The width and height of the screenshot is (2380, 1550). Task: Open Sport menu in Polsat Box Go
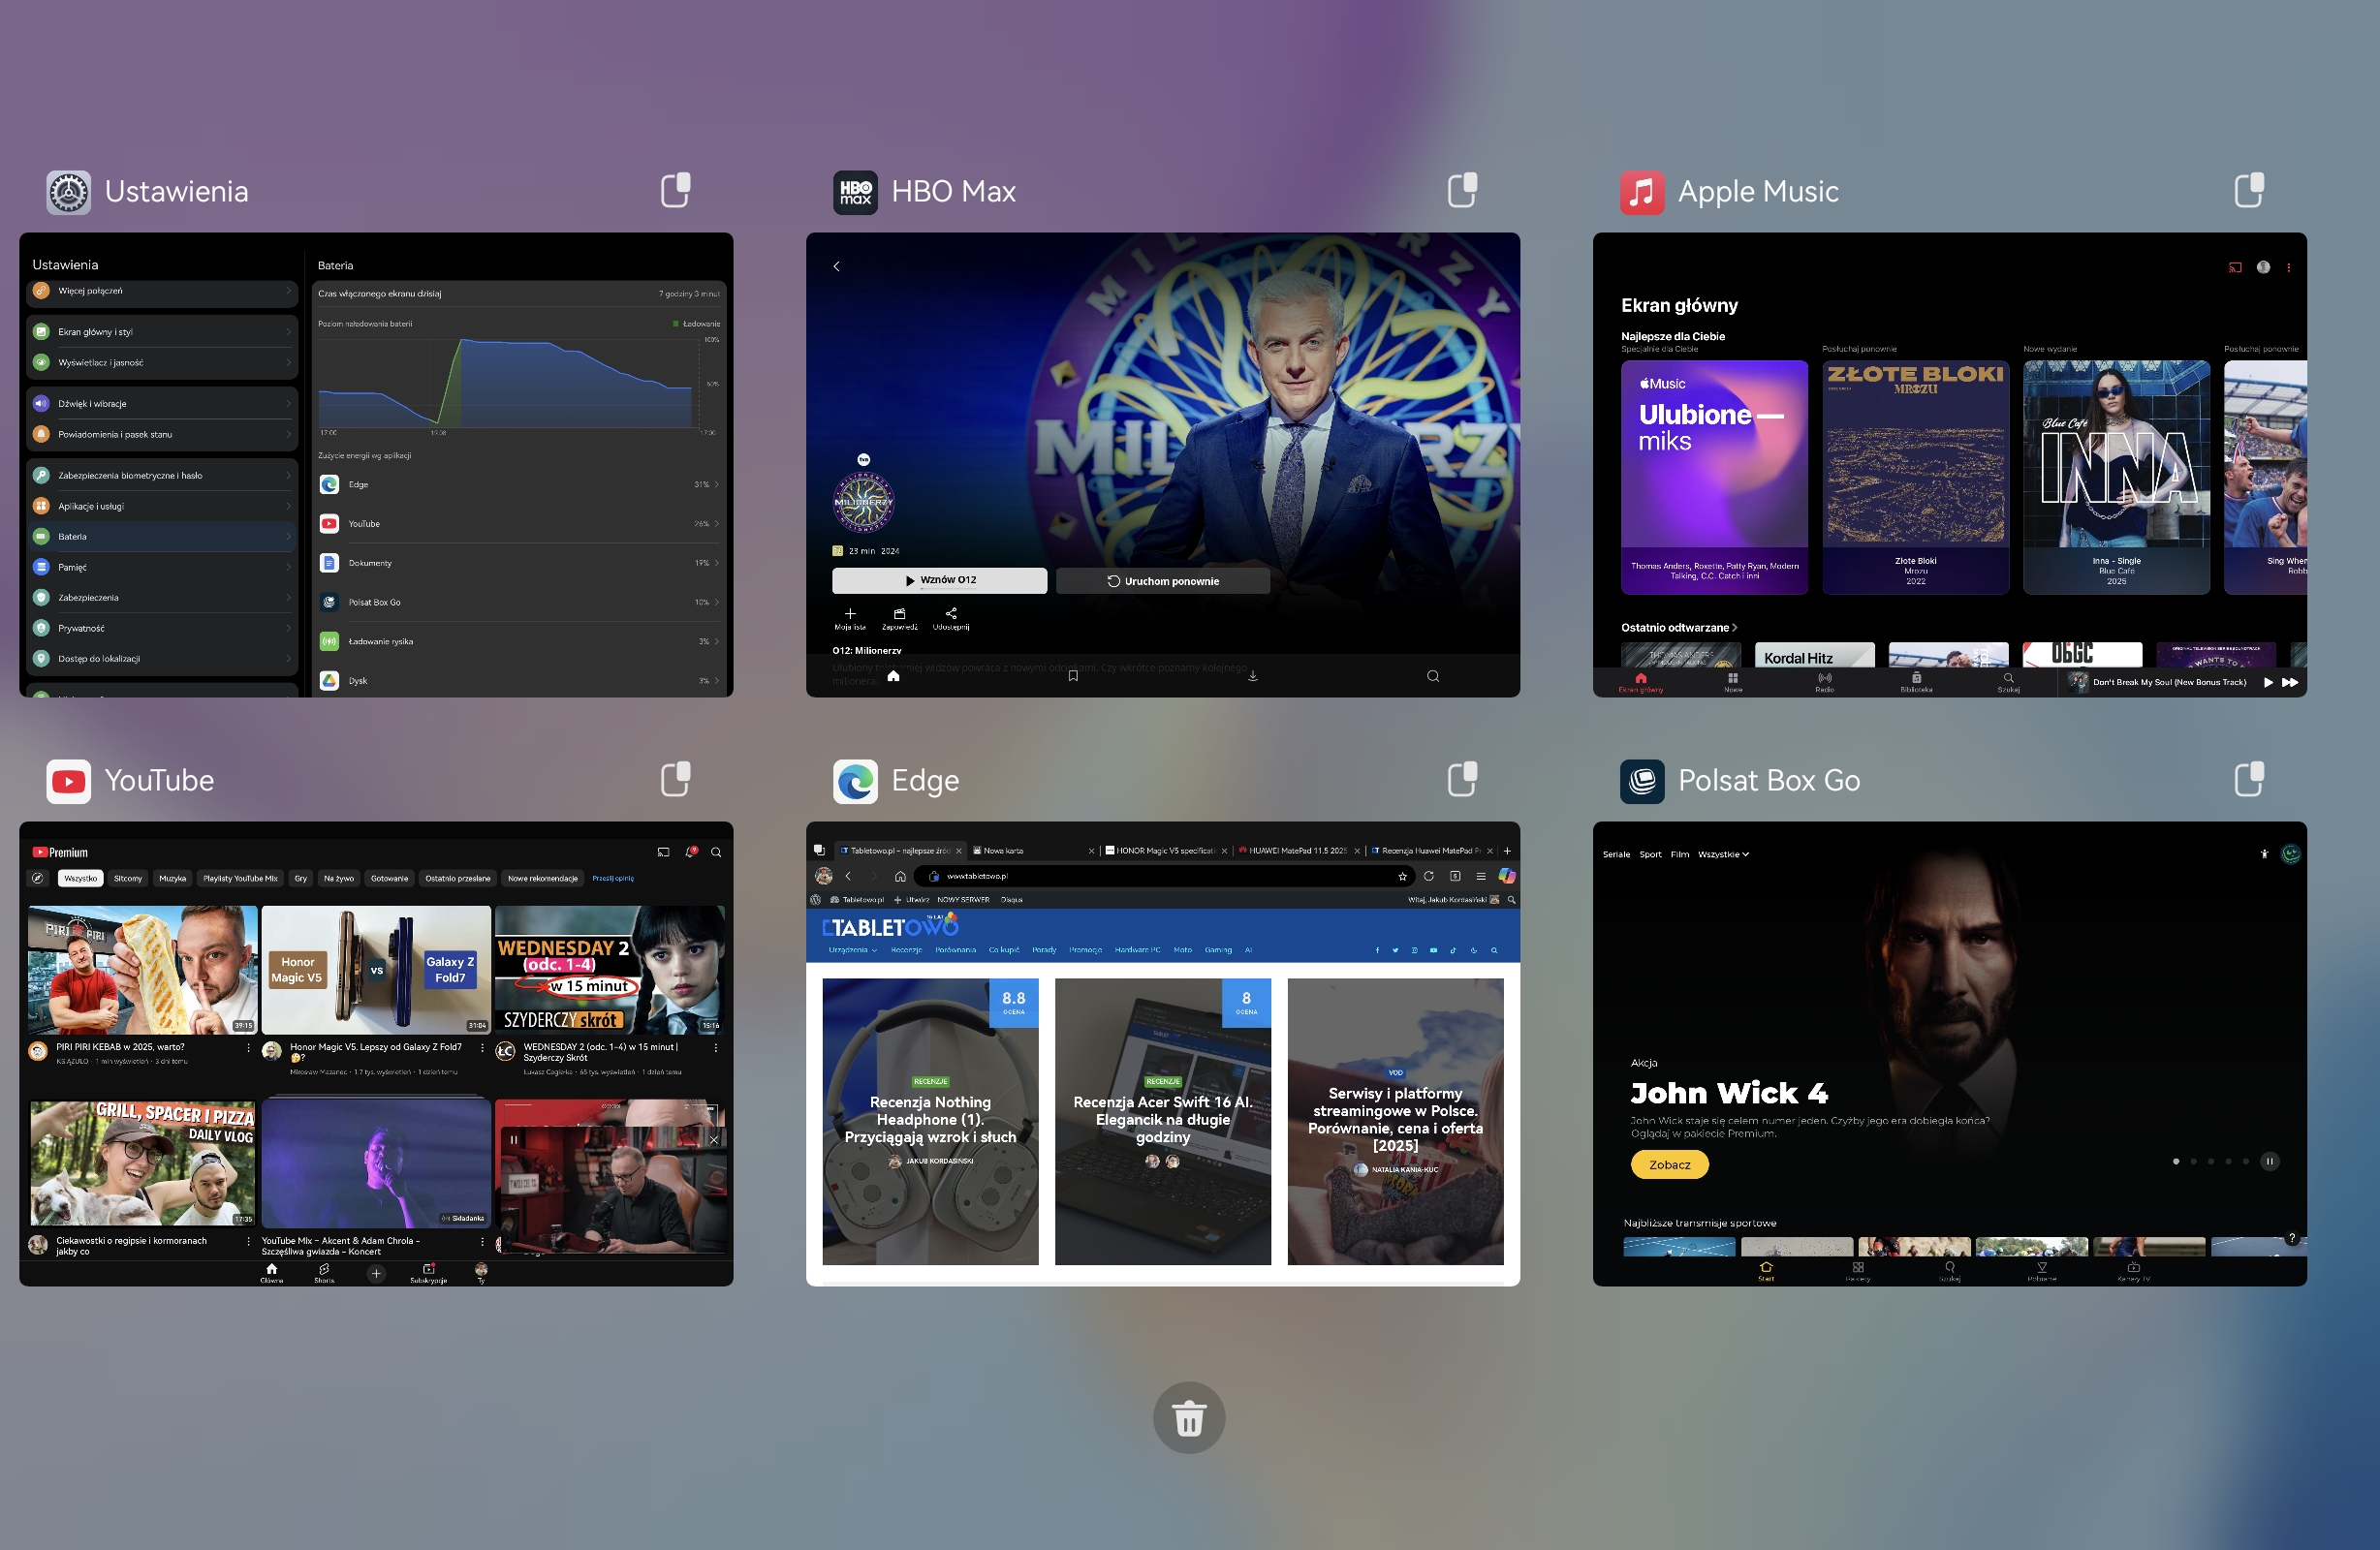click(1650, 854)
